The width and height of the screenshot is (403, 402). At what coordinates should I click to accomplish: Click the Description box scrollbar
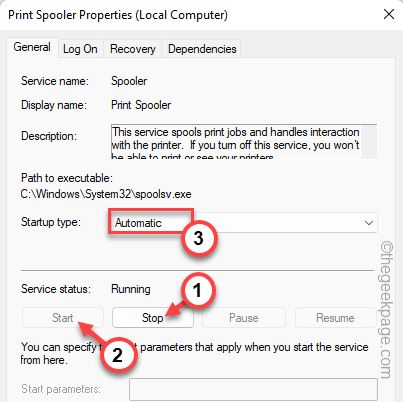[x=369, y=142]
